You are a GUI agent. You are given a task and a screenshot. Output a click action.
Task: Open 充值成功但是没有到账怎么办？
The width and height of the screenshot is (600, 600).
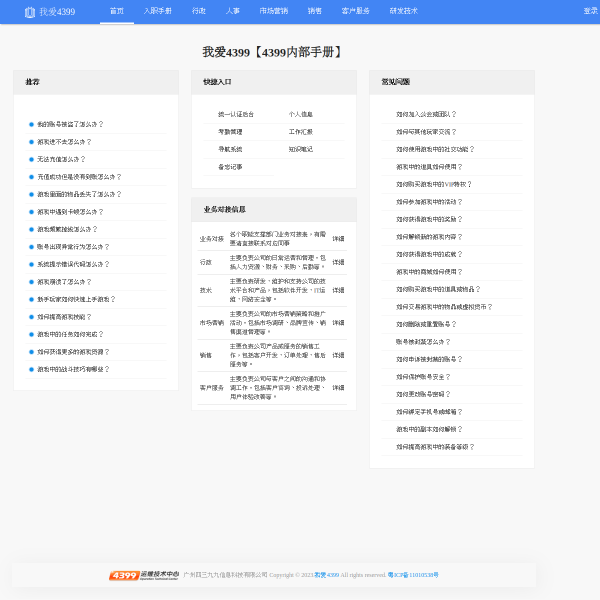(79, 177)
